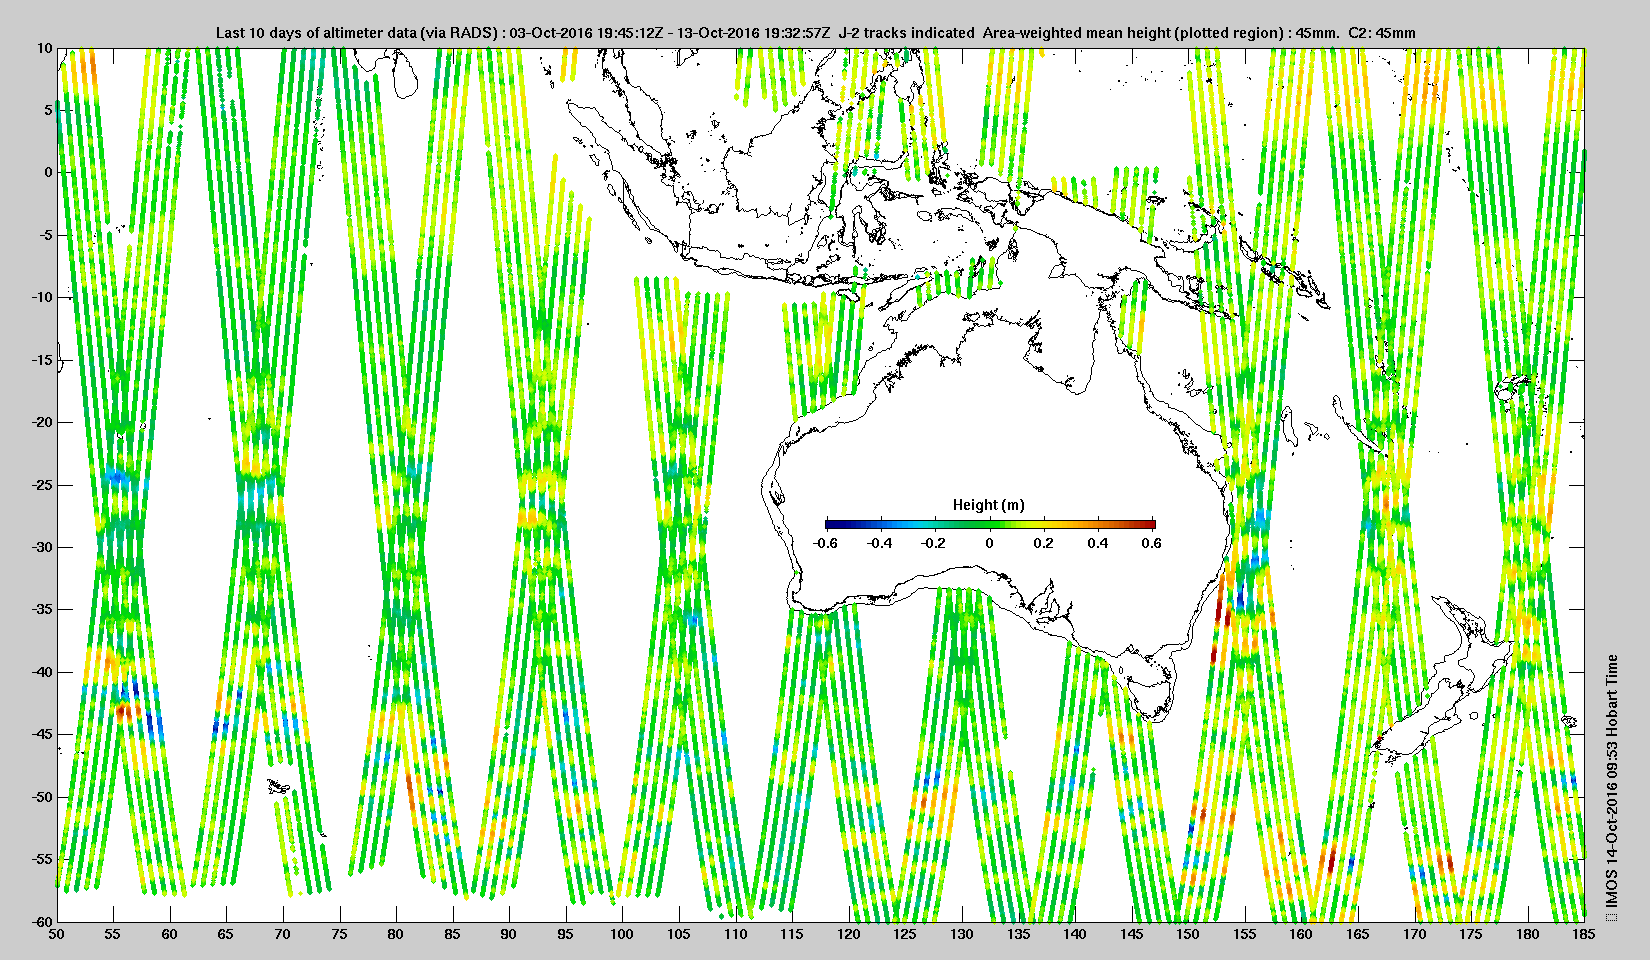Click latitude axis label "-5"
Image resolution: width=1650 pixels, height=960 pixels.
point(45,235)
